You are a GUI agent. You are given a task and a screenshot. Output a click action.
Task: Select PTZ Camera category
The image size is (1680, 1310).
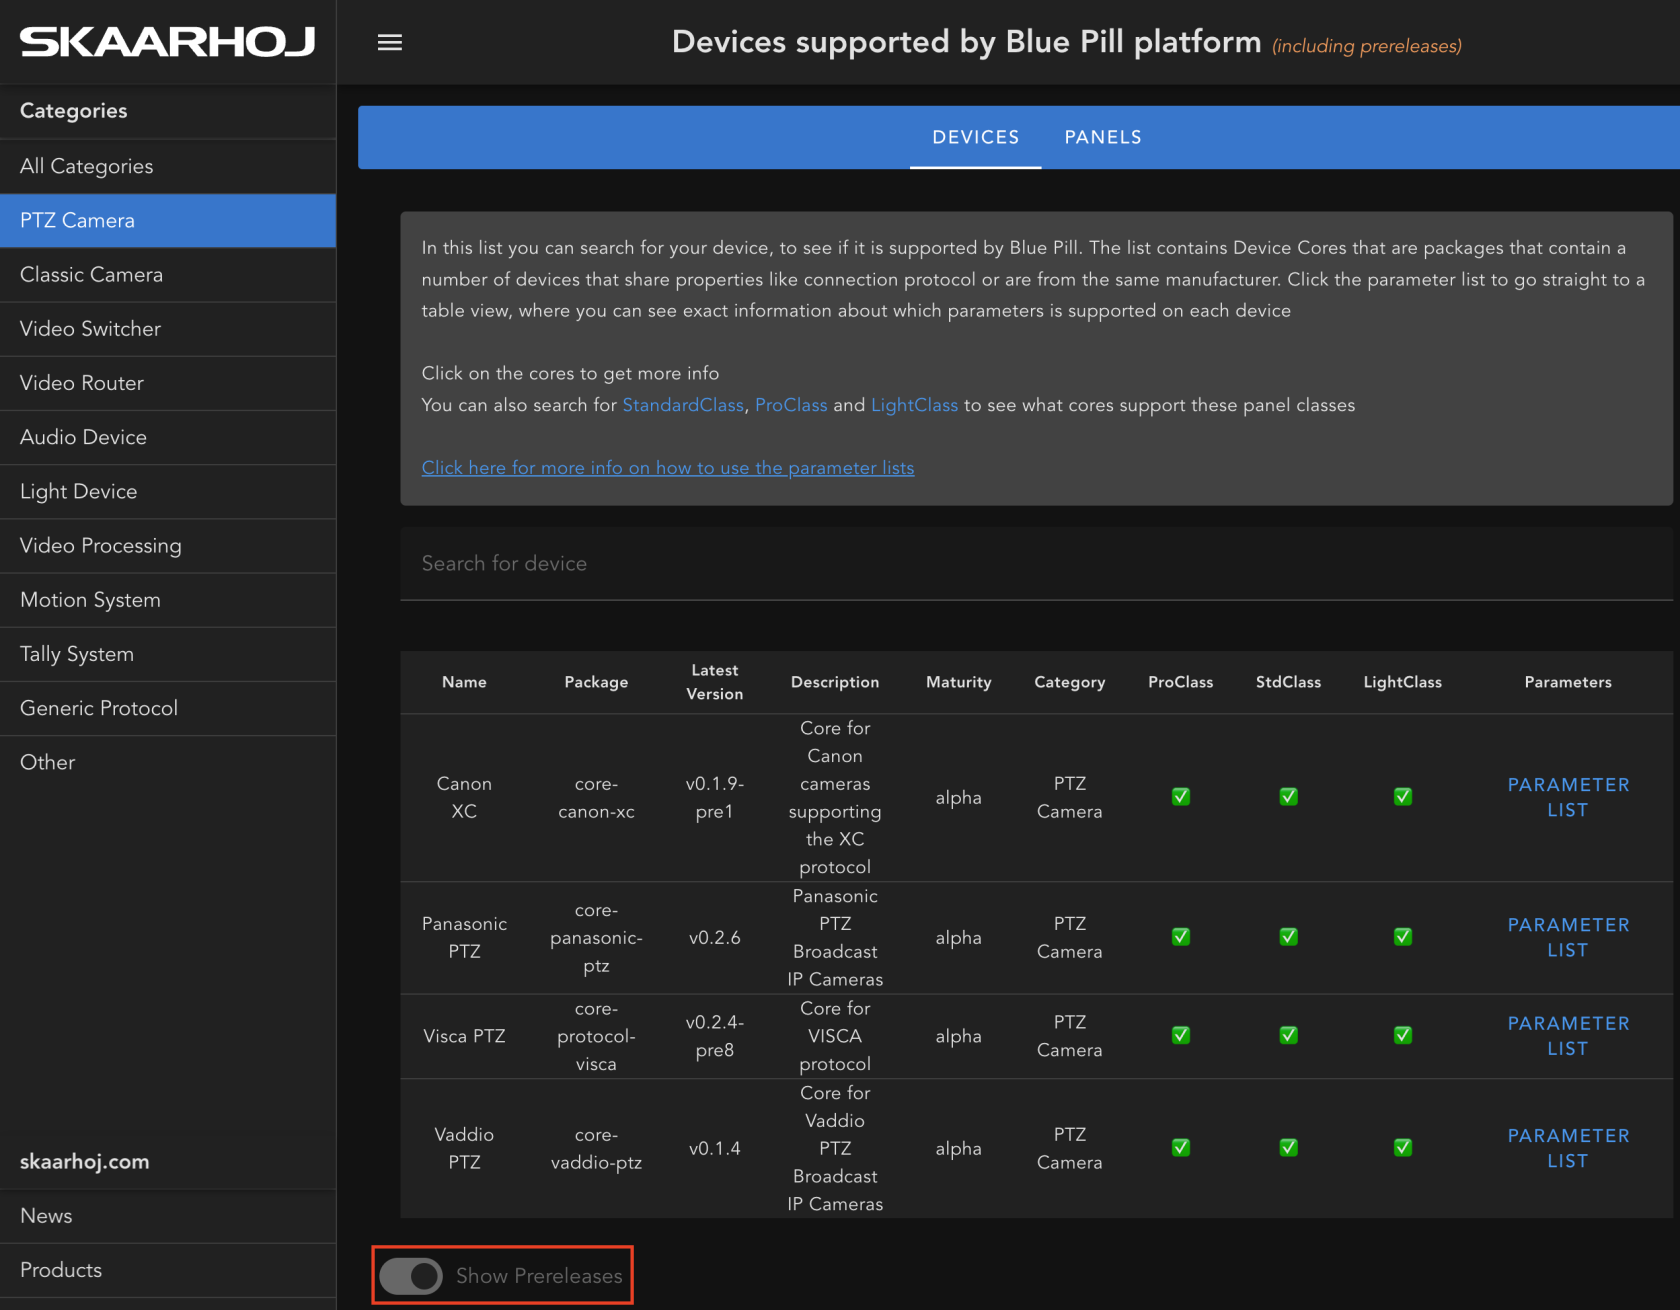click(x=168, y=220)
